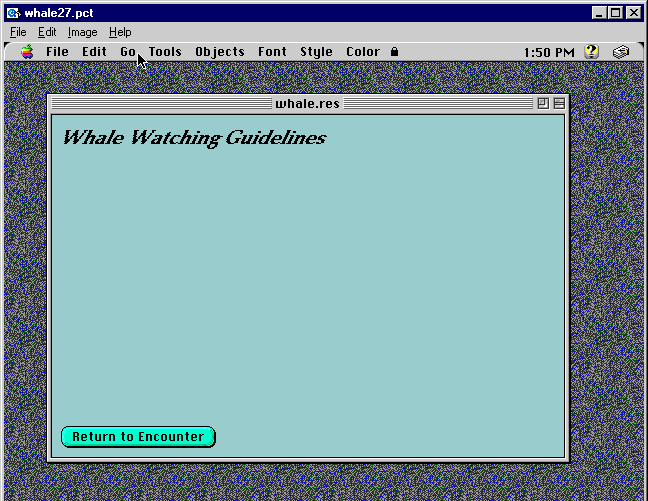
Task: Open the Style menu
Action: [x=316, y=52]
